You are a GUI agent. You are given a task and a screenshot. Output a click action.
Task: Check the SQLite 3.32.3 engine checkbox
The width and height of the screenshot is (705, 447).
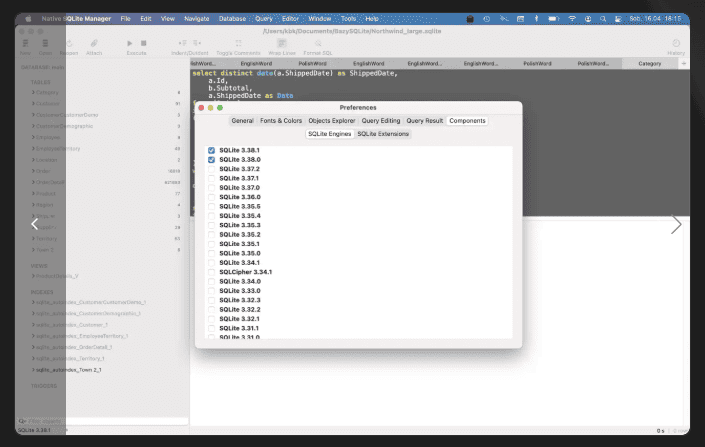pyautogui.click(x=211, y=300)
